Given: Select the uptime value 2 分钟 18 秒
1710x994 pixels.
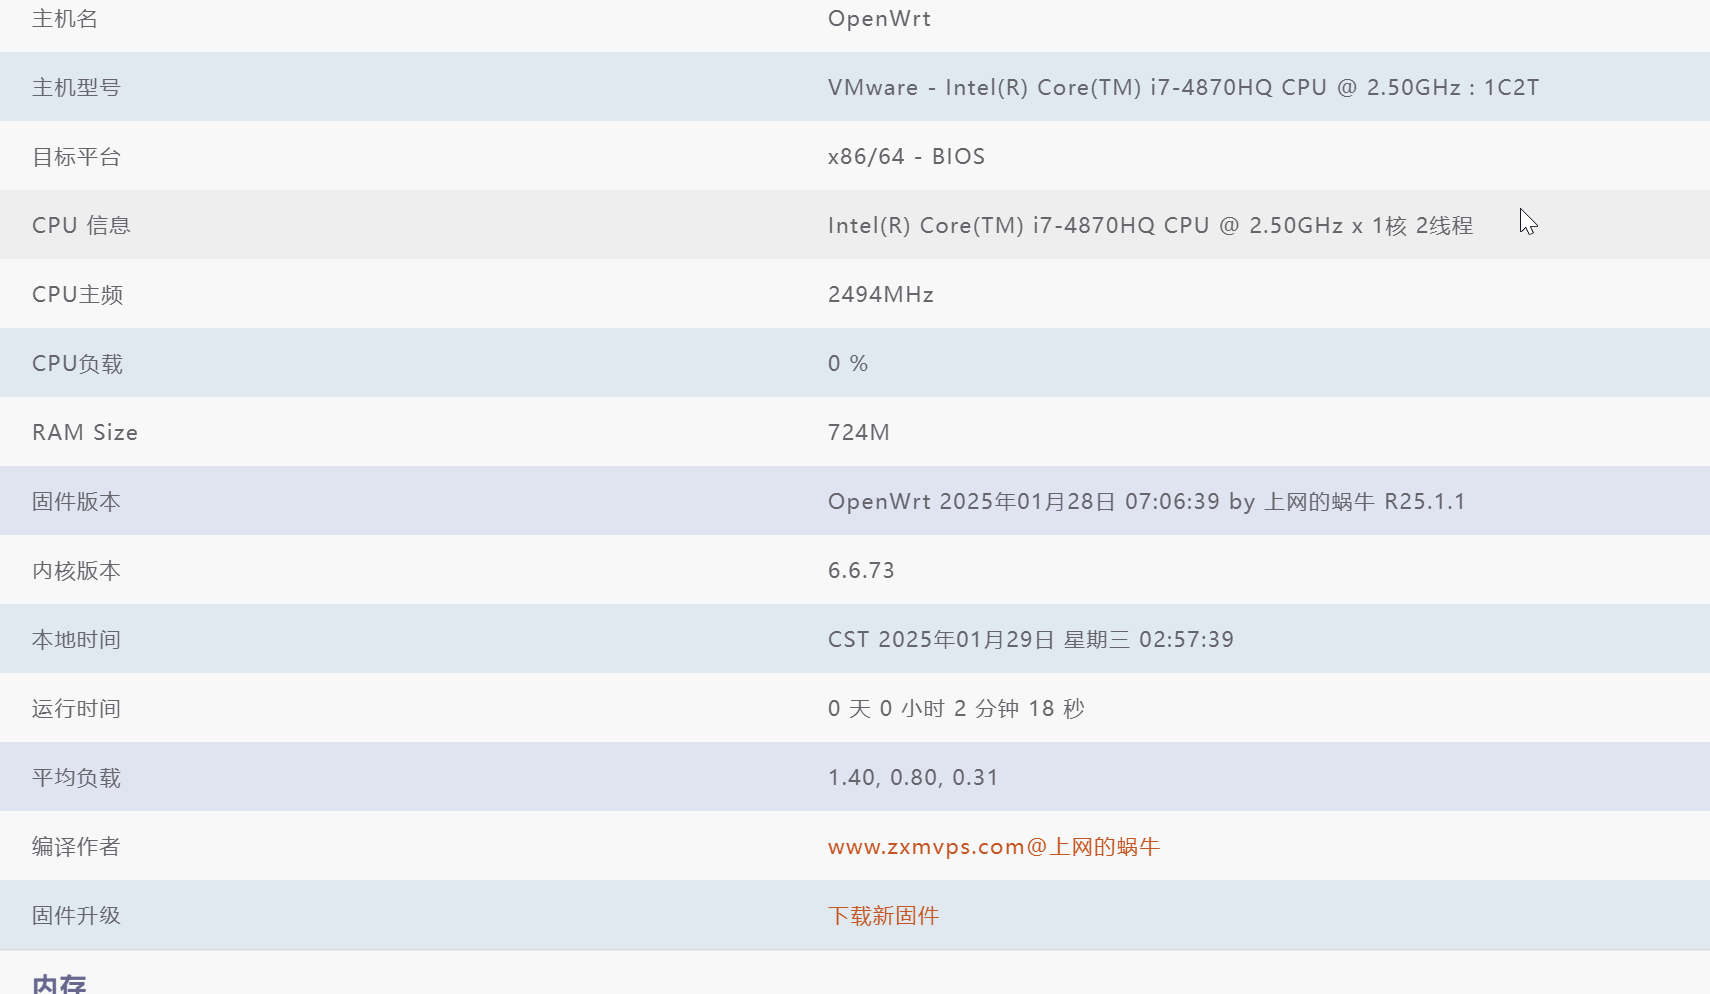Looking at the screenshot, I should (x=956, y=709).
